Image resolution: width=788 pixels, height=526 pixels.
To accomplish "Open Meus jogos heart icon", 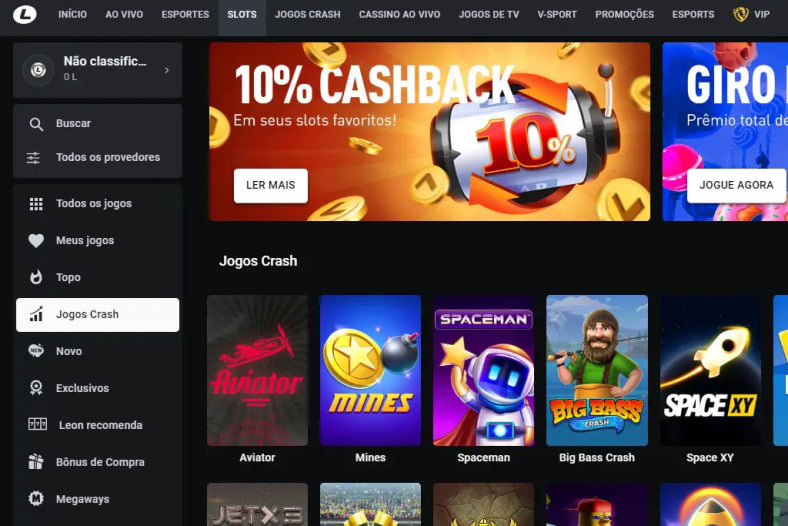I will pos(36,241).
